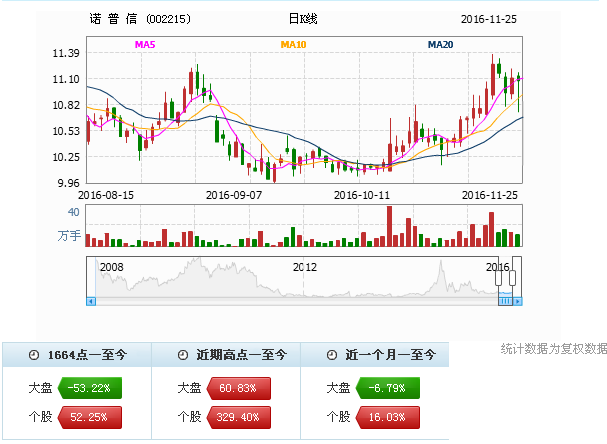This screenshot has height=444, width=607.
Task: Click the 9.96 price axis label
Action: click(x=69, y=183)
